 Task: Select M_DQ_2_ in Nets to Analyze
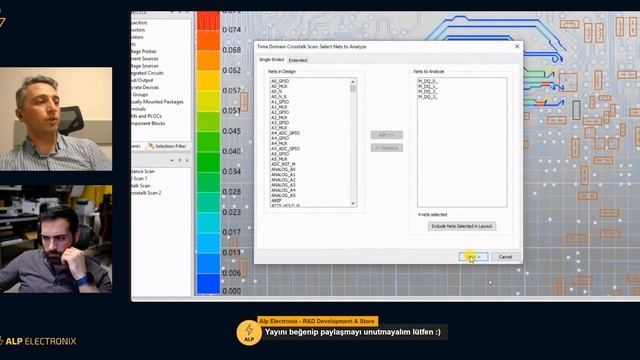[428, 92]
